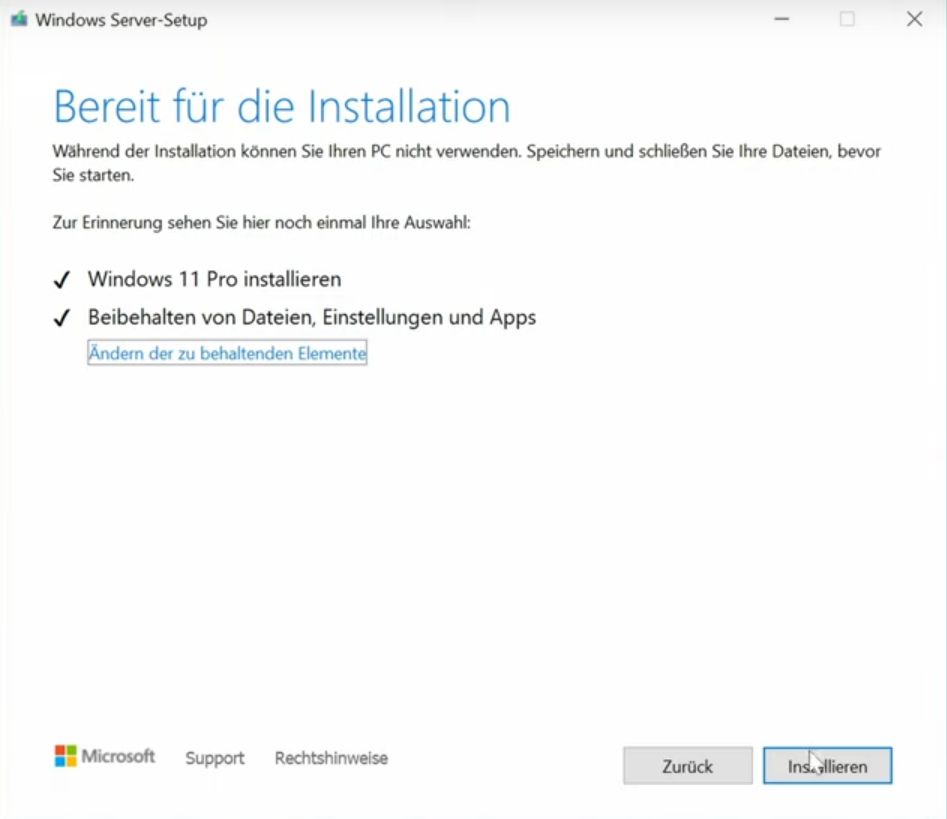The width and height of the screenshot is (947, 819).
Task: Click Beibehalten von Dateien, Einstellungen und Apps text
Action: (312, 317)
